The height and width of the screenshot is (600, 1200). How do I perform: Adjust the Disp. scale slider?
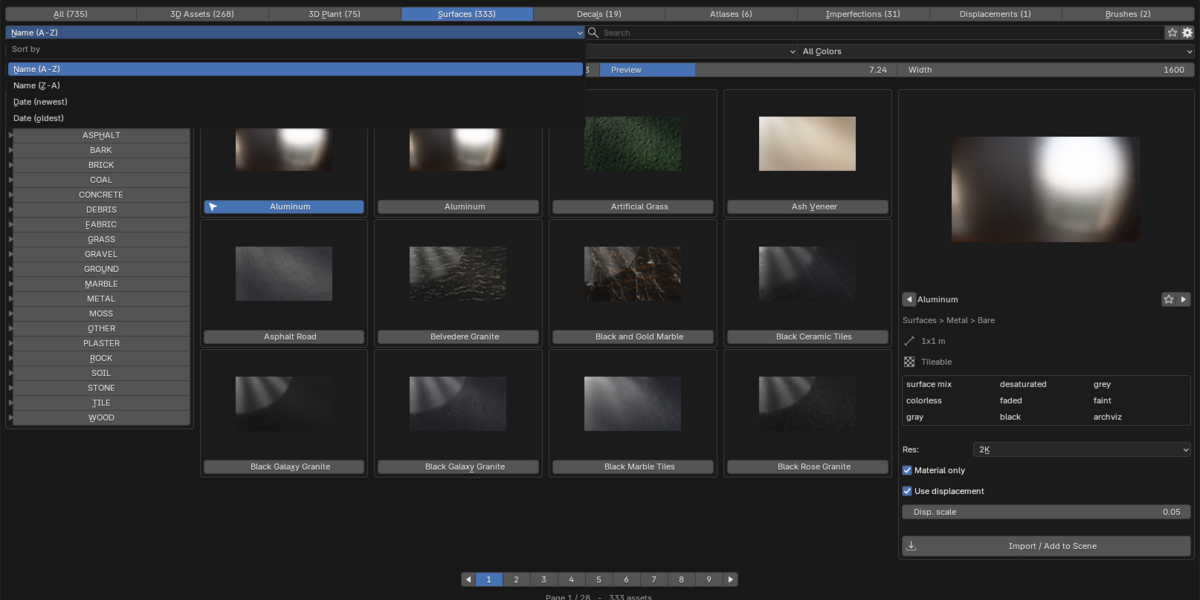tap(1046, 512)
